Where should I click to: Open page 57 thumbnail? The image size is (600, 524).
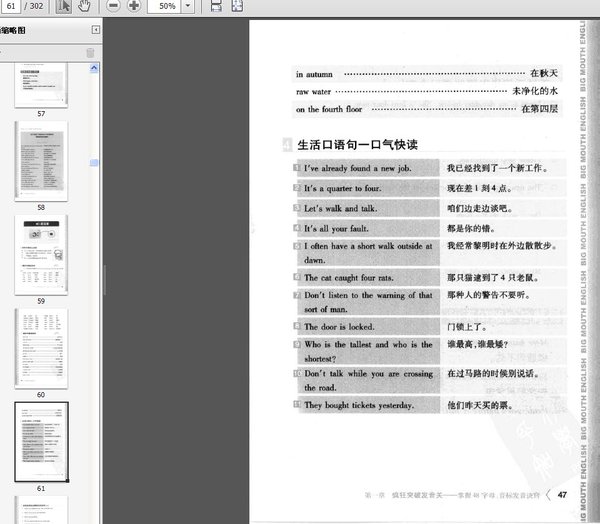click(x=41, y=85)
